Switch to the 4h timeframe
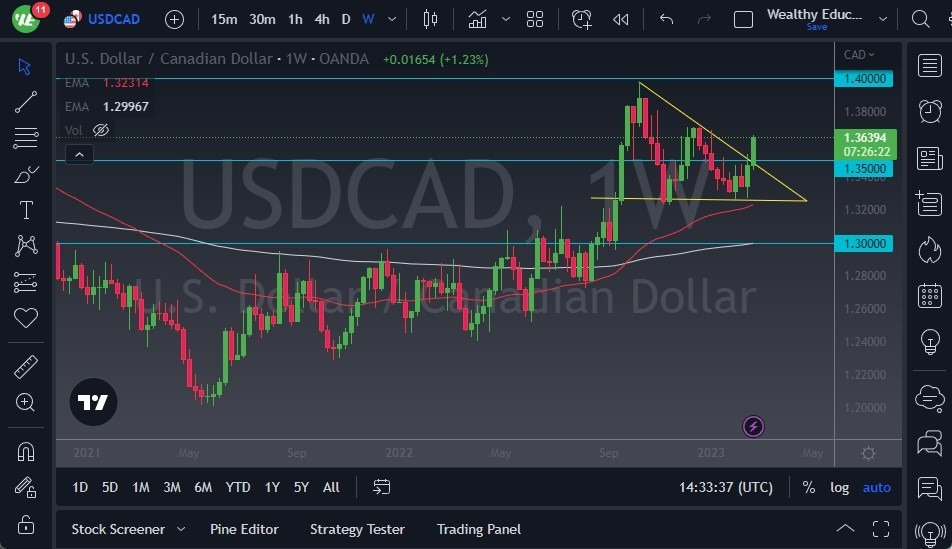This screenshot has height=549, width=952. 322,19
